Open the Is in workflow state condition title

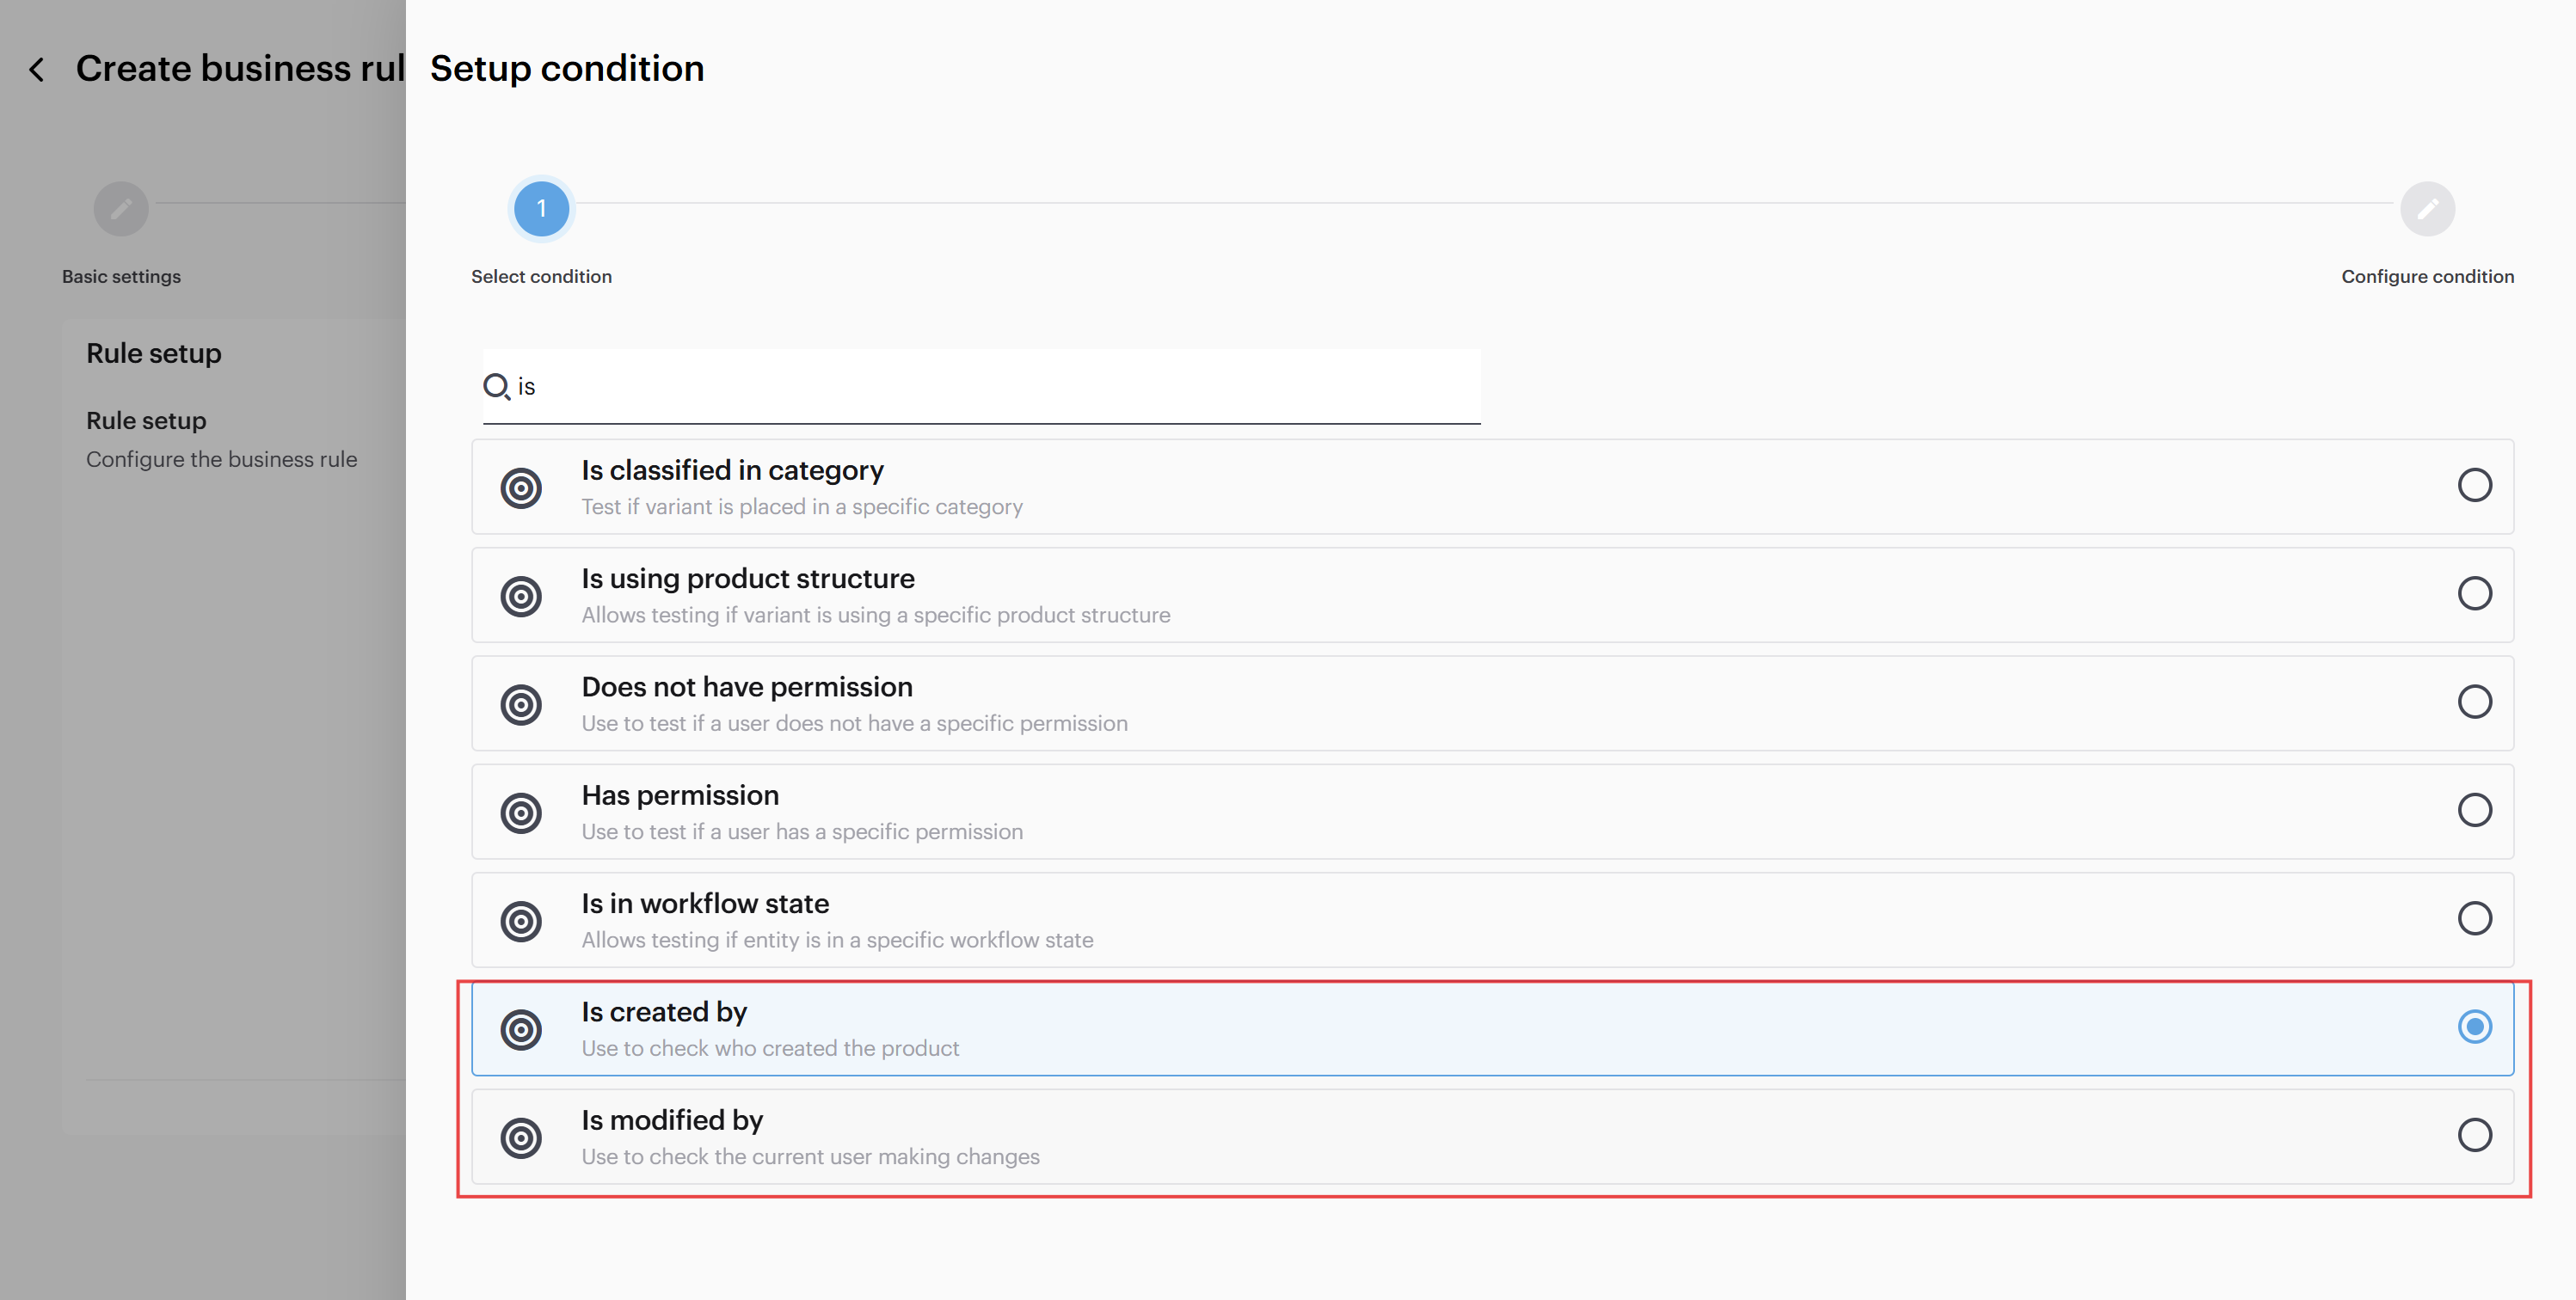point(705,903)
